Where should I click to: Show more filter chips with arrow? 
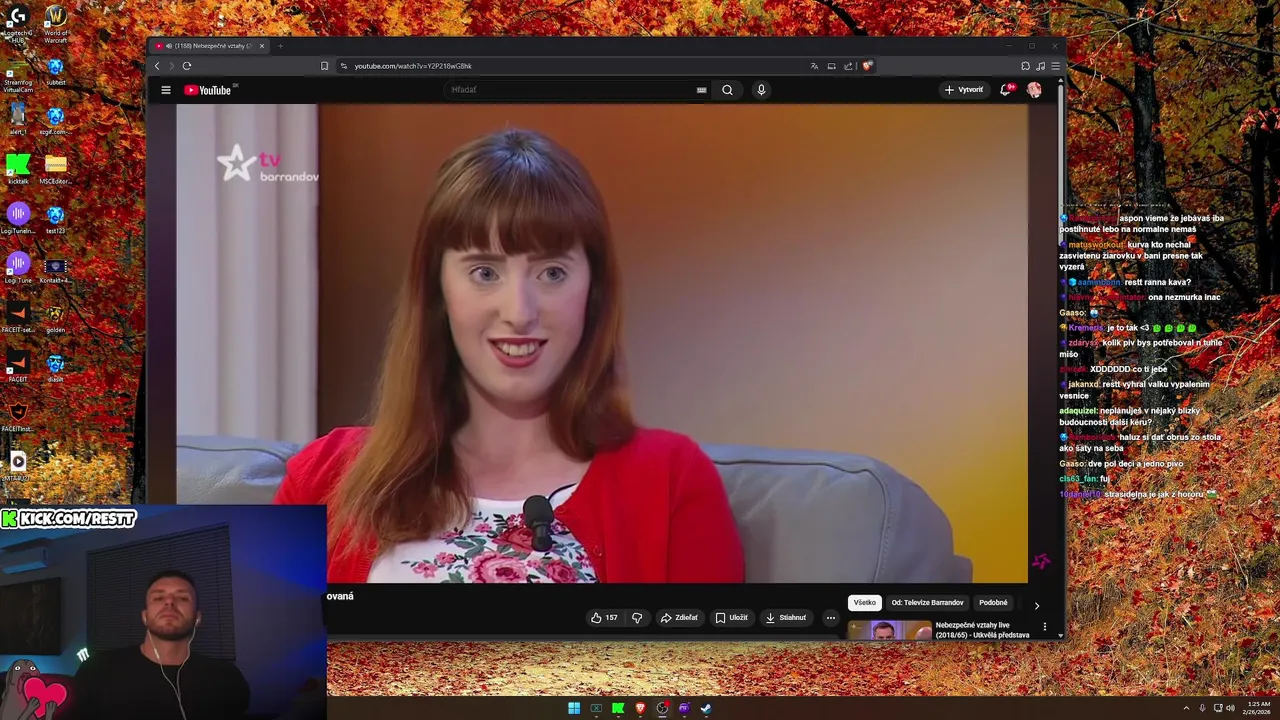click(x=1036, y=605)
